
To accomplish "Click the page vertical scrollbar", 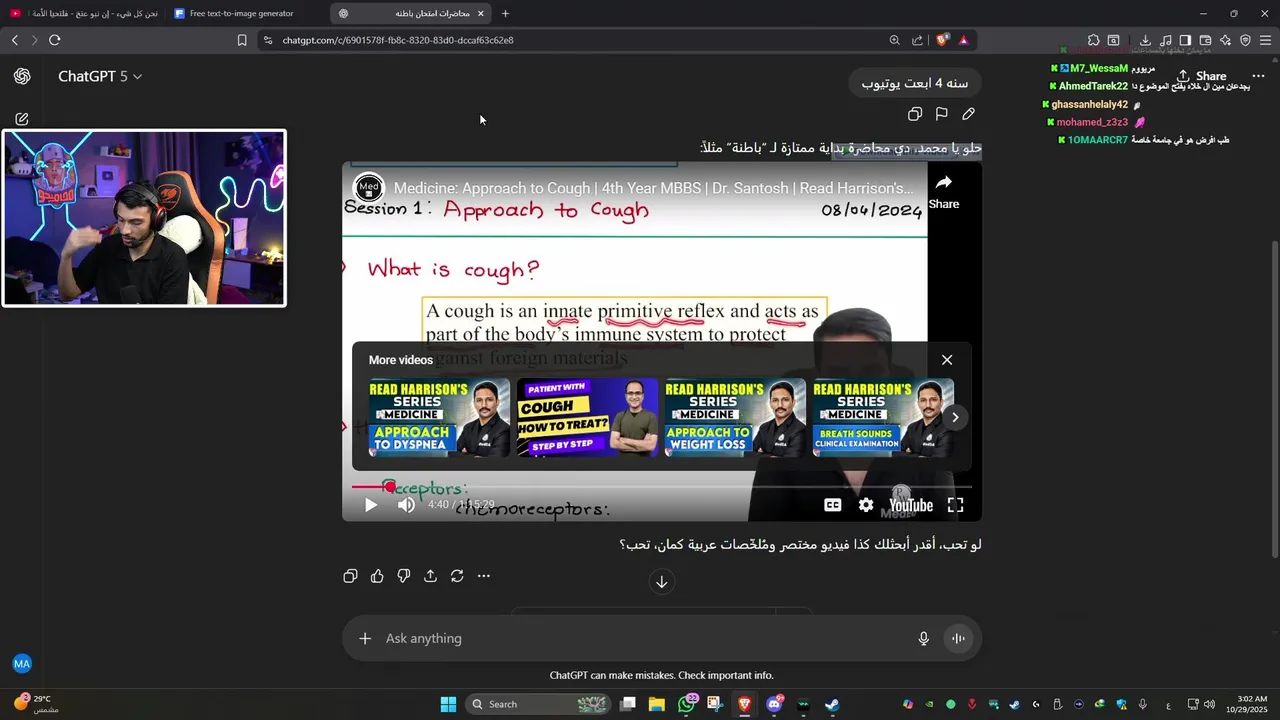I will pyautogui.click(x=1274, y=399).
